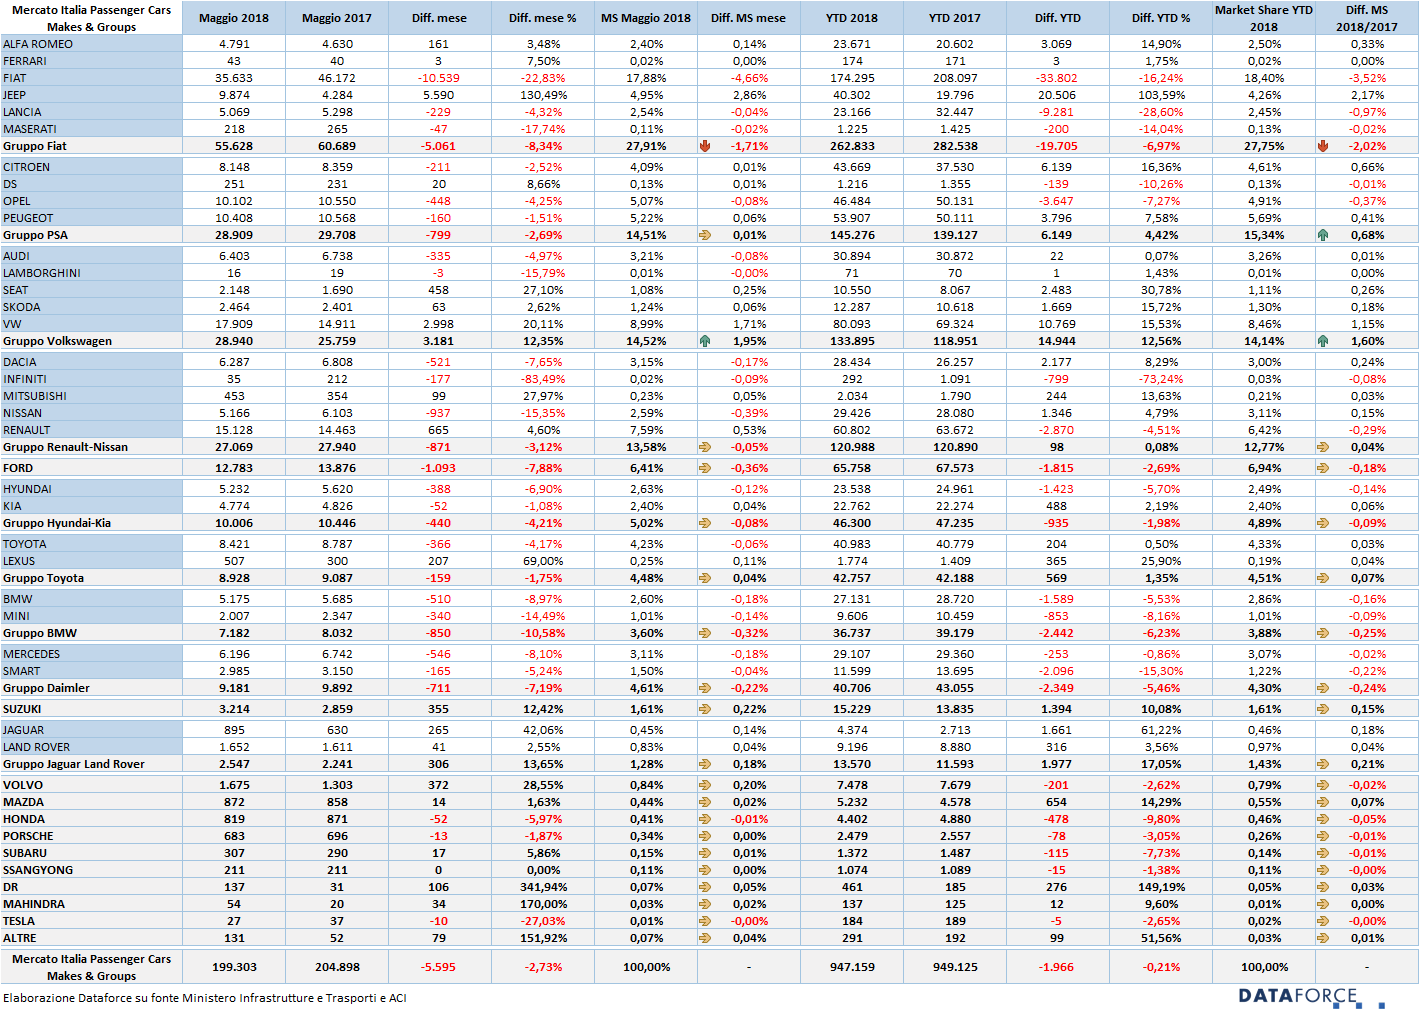Image resolution: width=1419 pixels, height=1012 pixels.
Task: Click the yellow arrow in Gruppo Daimler Diff. MS mese
Action: click(705, 688)
